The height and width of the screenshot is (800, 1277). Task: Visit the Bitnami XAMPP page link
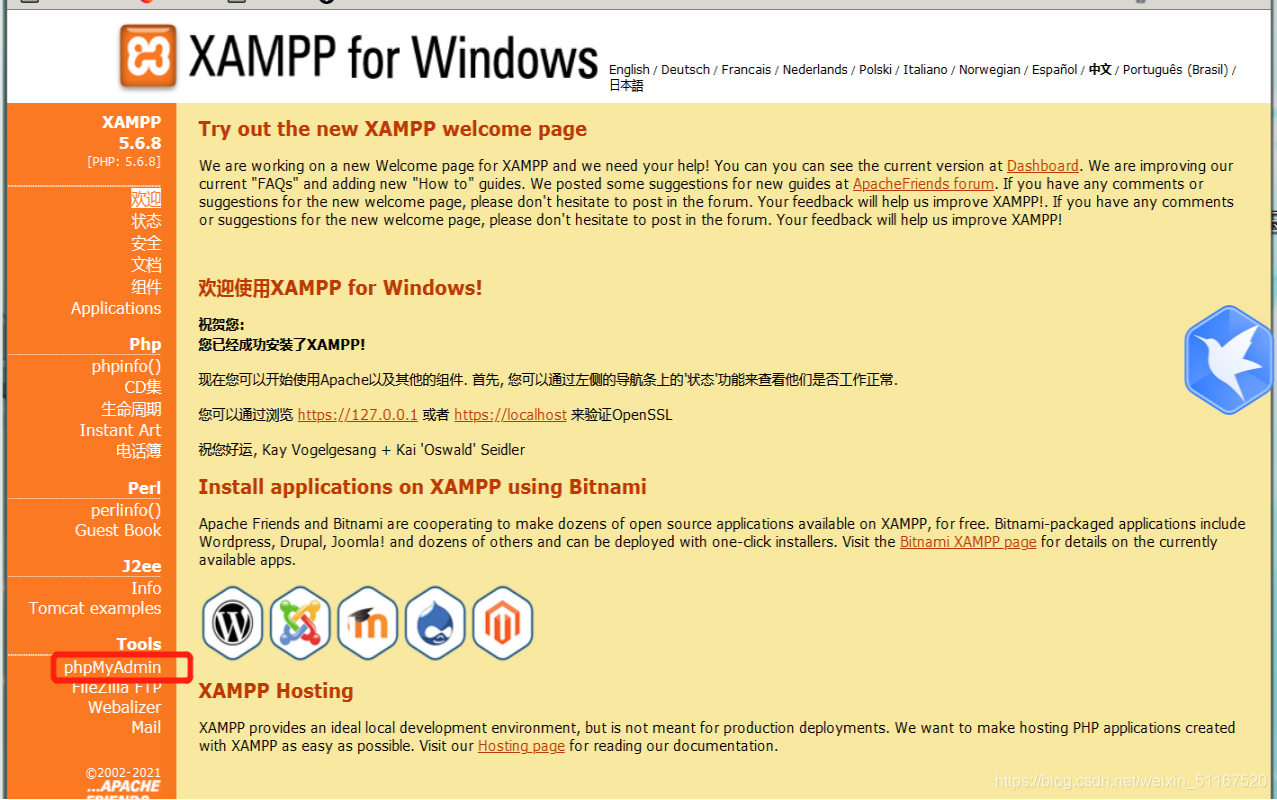(x=968, y=542)
